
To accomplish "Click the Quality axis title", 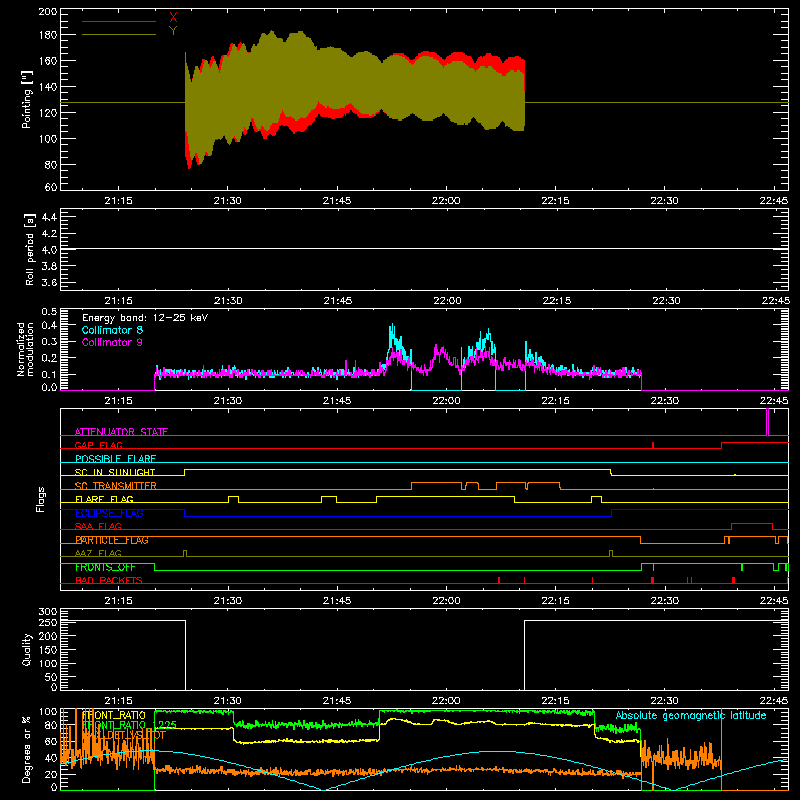I will click(27, 649).
